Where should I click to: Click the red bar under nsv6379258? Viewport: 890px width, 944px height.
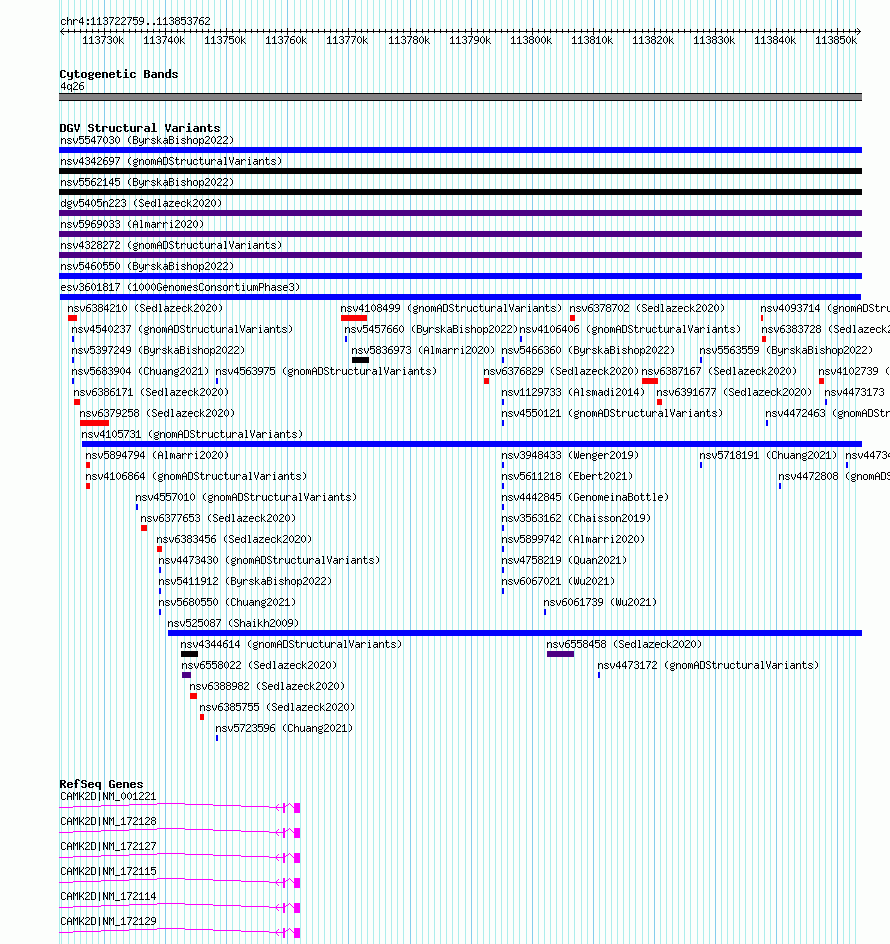tap(95, 423)
